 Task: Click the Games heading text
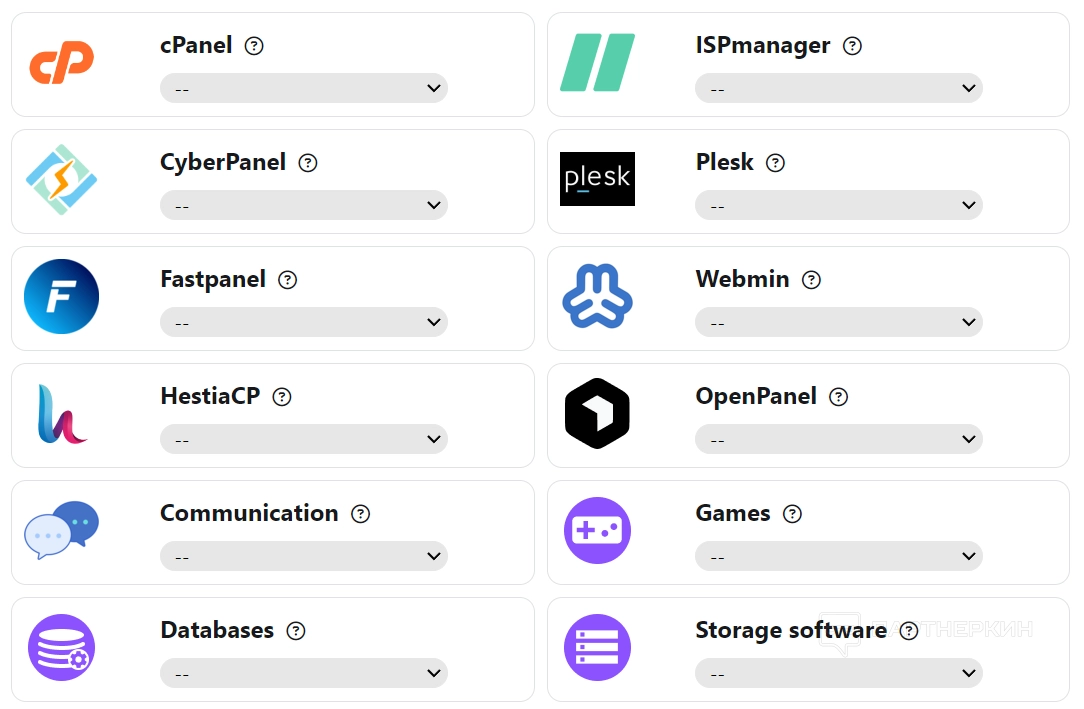pyautogui.click(x=733, y=513)
